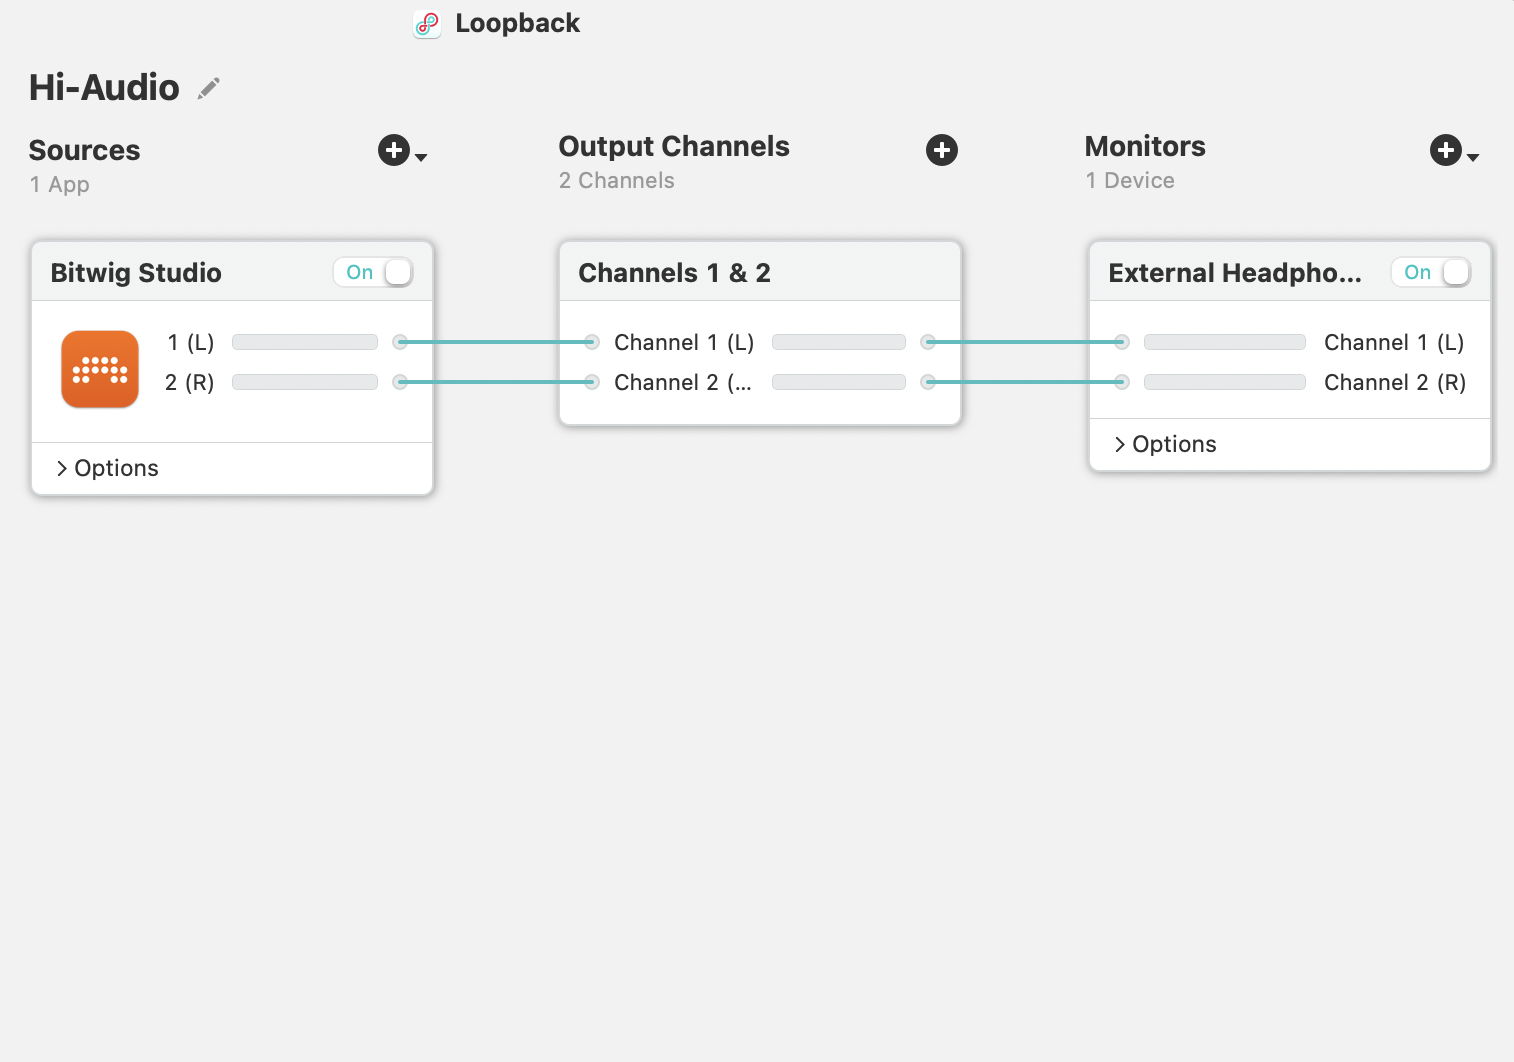Click the plus icon to add a monitor
Screen dimensions: 1514x1062
click(x=1444, y=150)
